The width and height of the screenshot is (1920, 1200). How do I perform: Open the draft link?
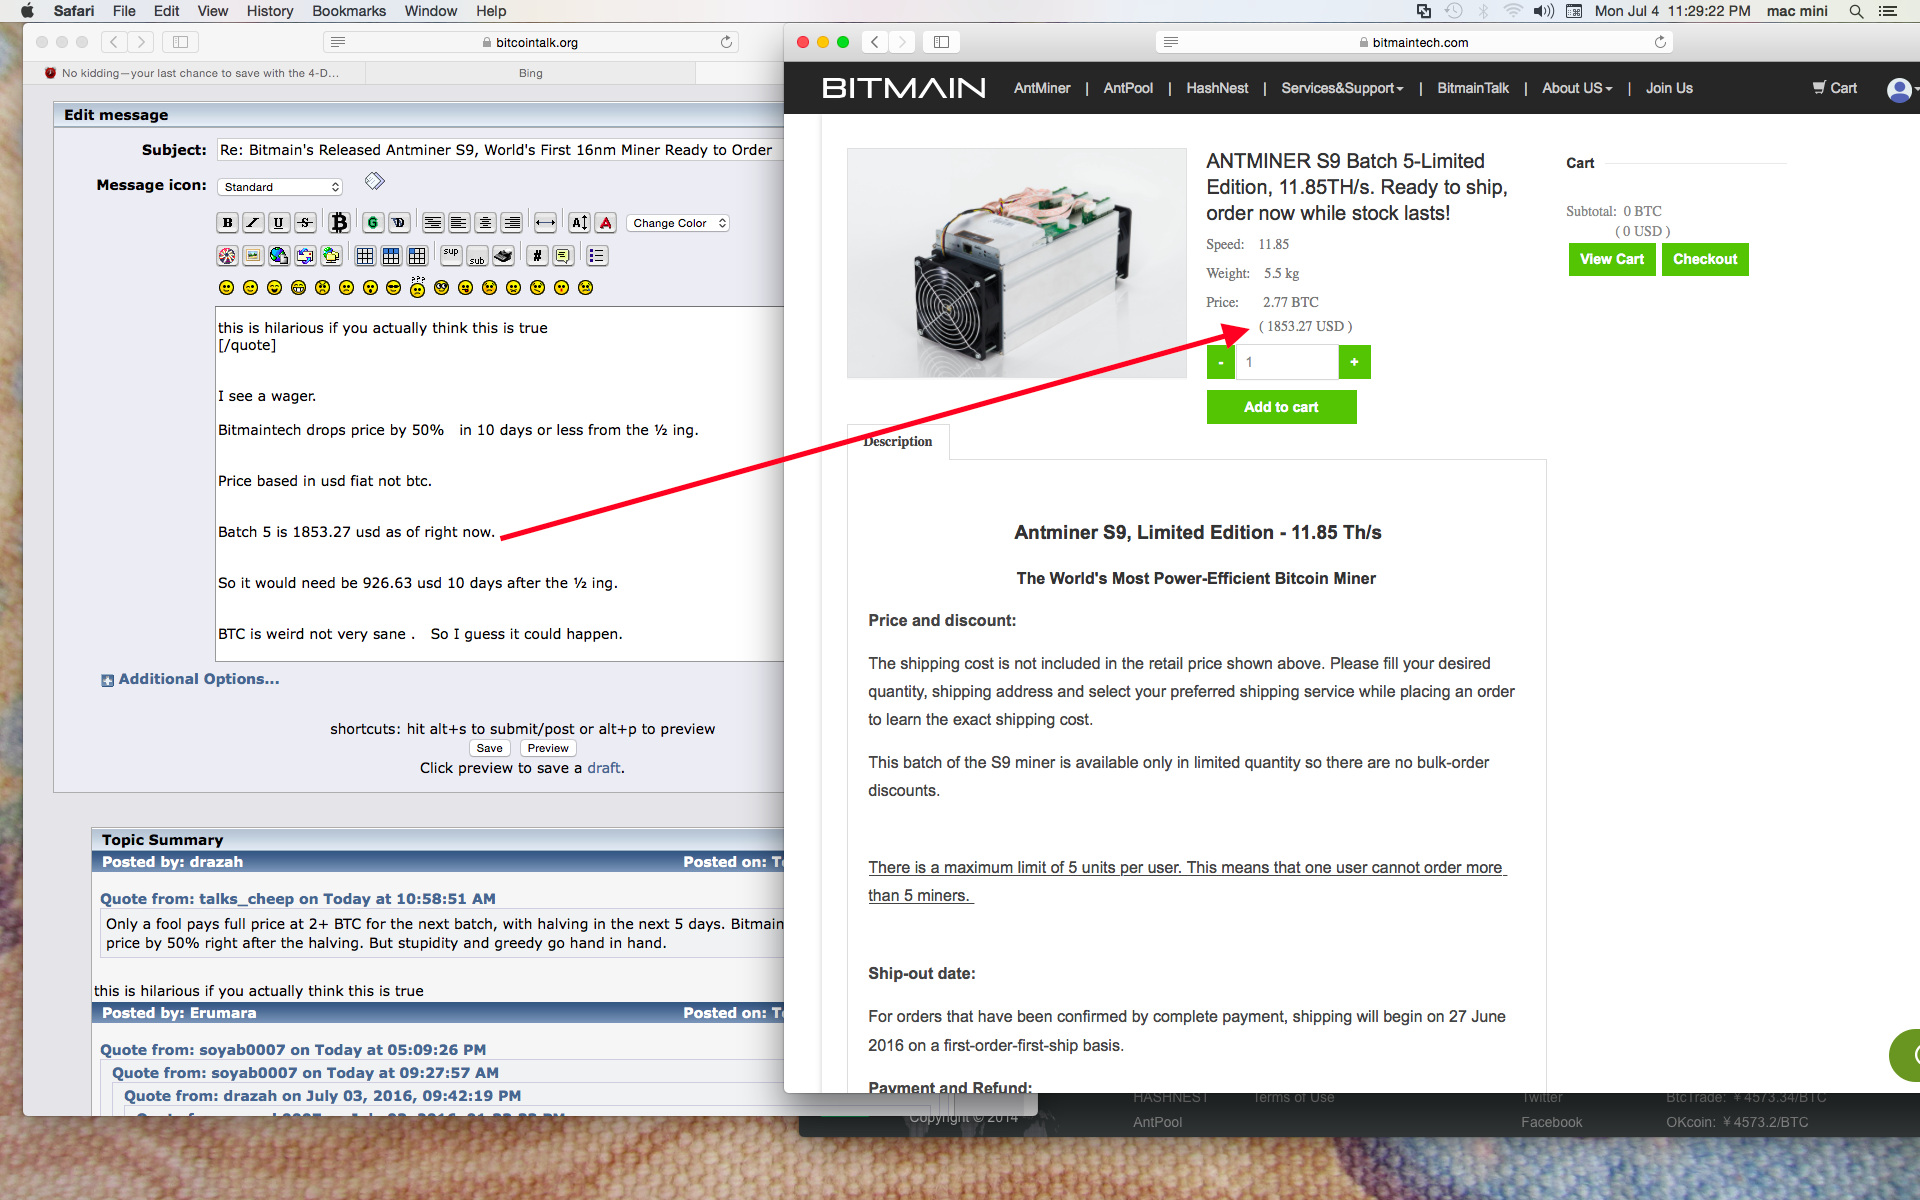[x=604, y=768]
